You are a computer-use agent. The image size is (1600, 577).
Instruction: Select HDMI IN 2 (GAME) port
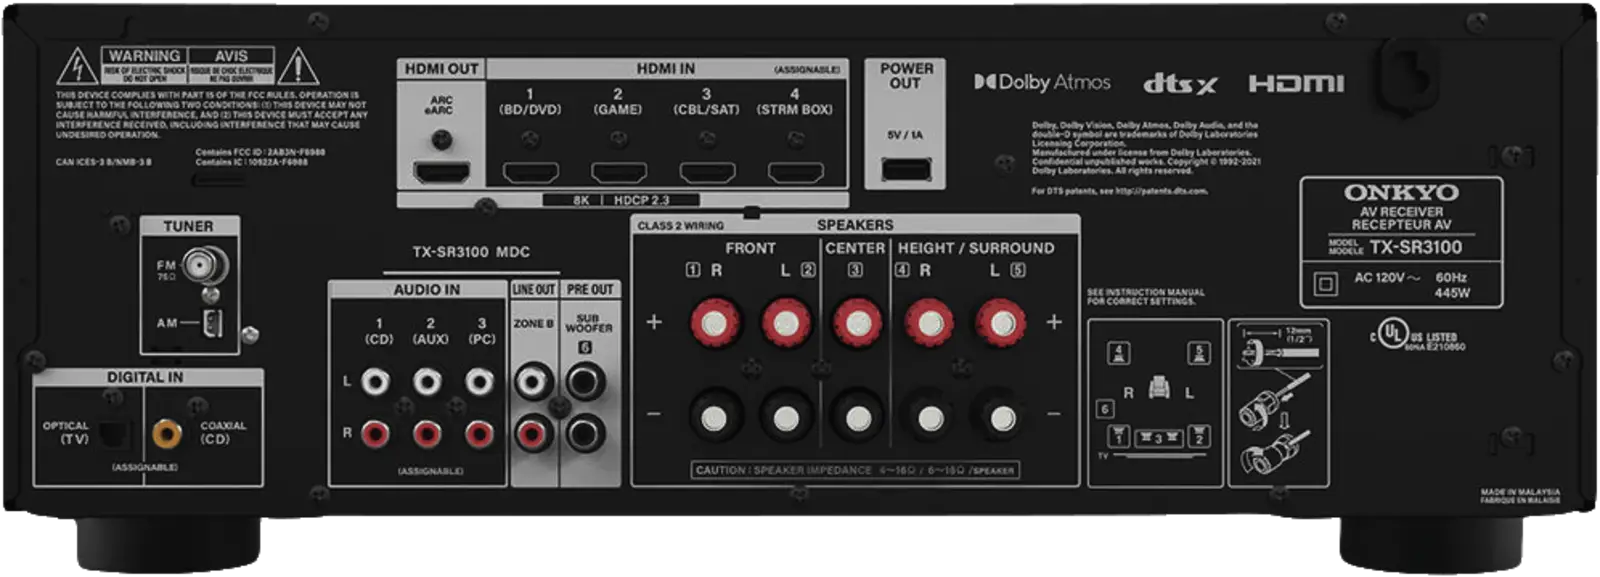(619, 172)
